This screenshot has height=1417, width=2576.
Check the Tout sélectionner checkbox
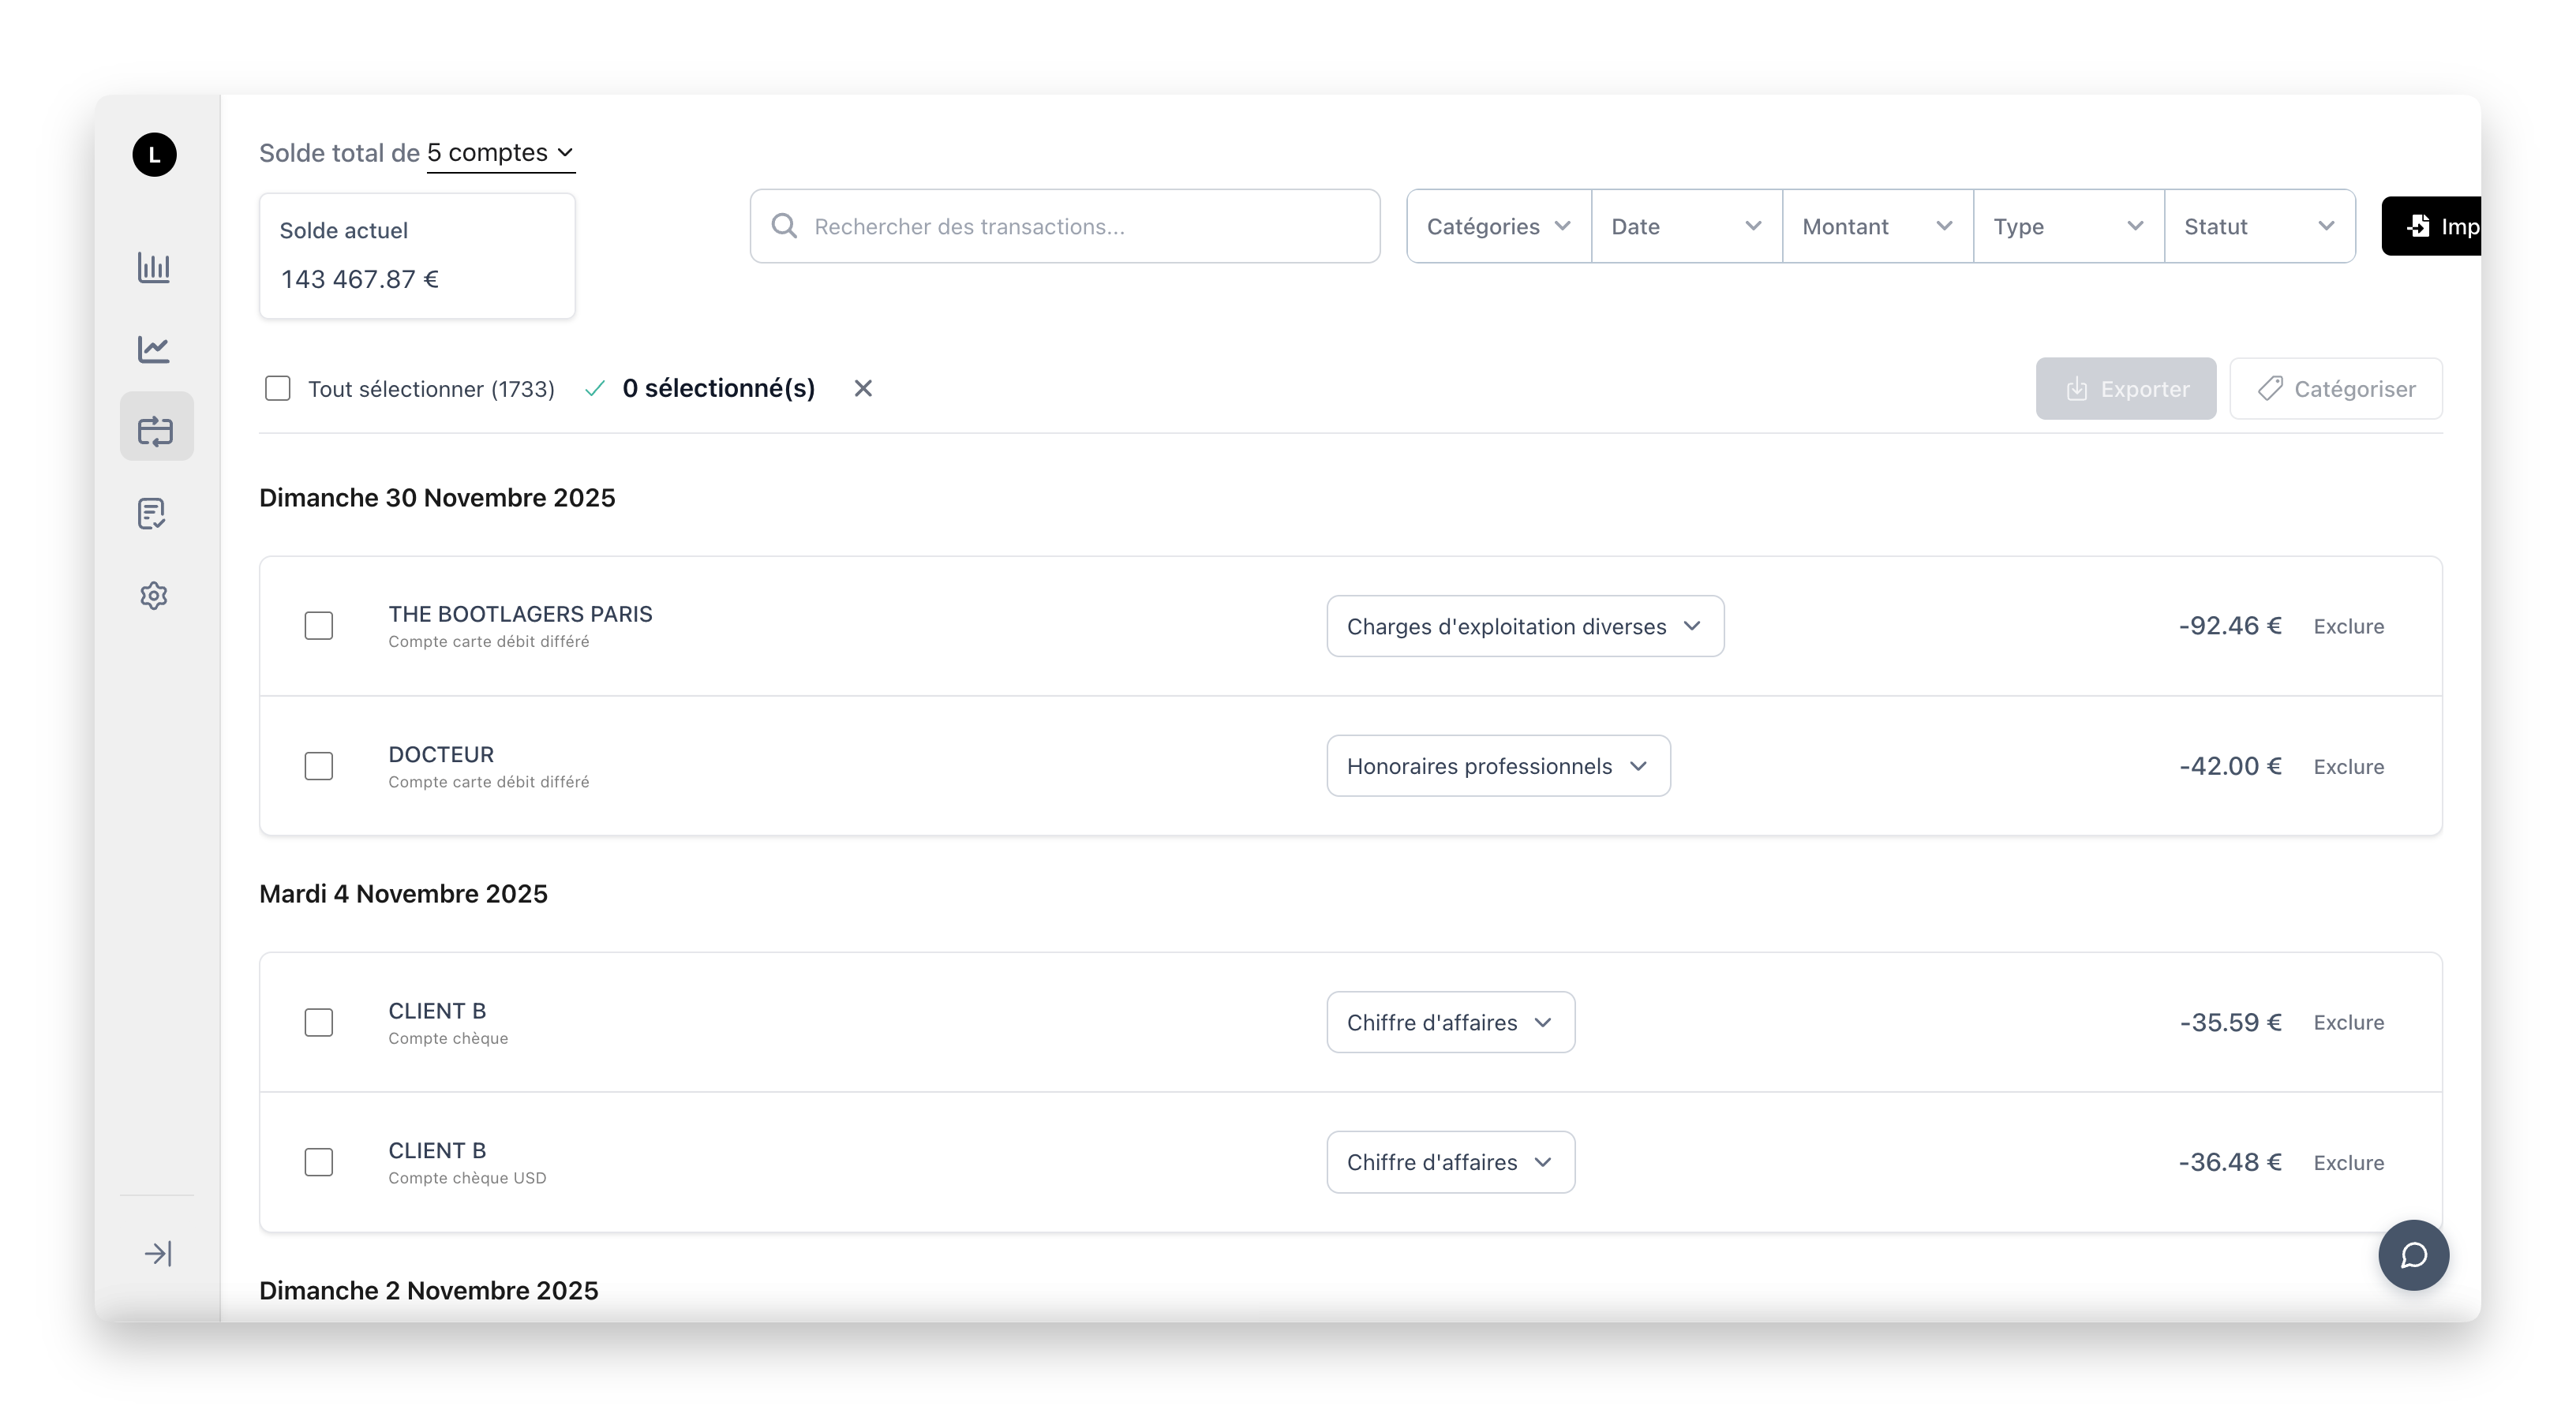[x=277, y=388]
